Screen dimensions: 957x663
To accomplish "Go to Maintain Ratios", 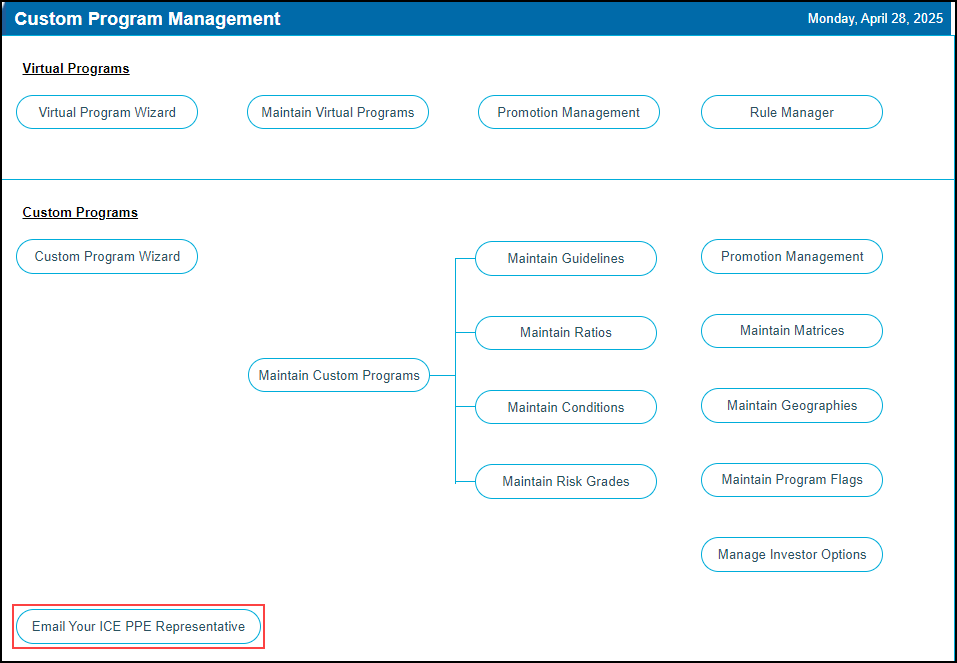I will click(566, 333).
